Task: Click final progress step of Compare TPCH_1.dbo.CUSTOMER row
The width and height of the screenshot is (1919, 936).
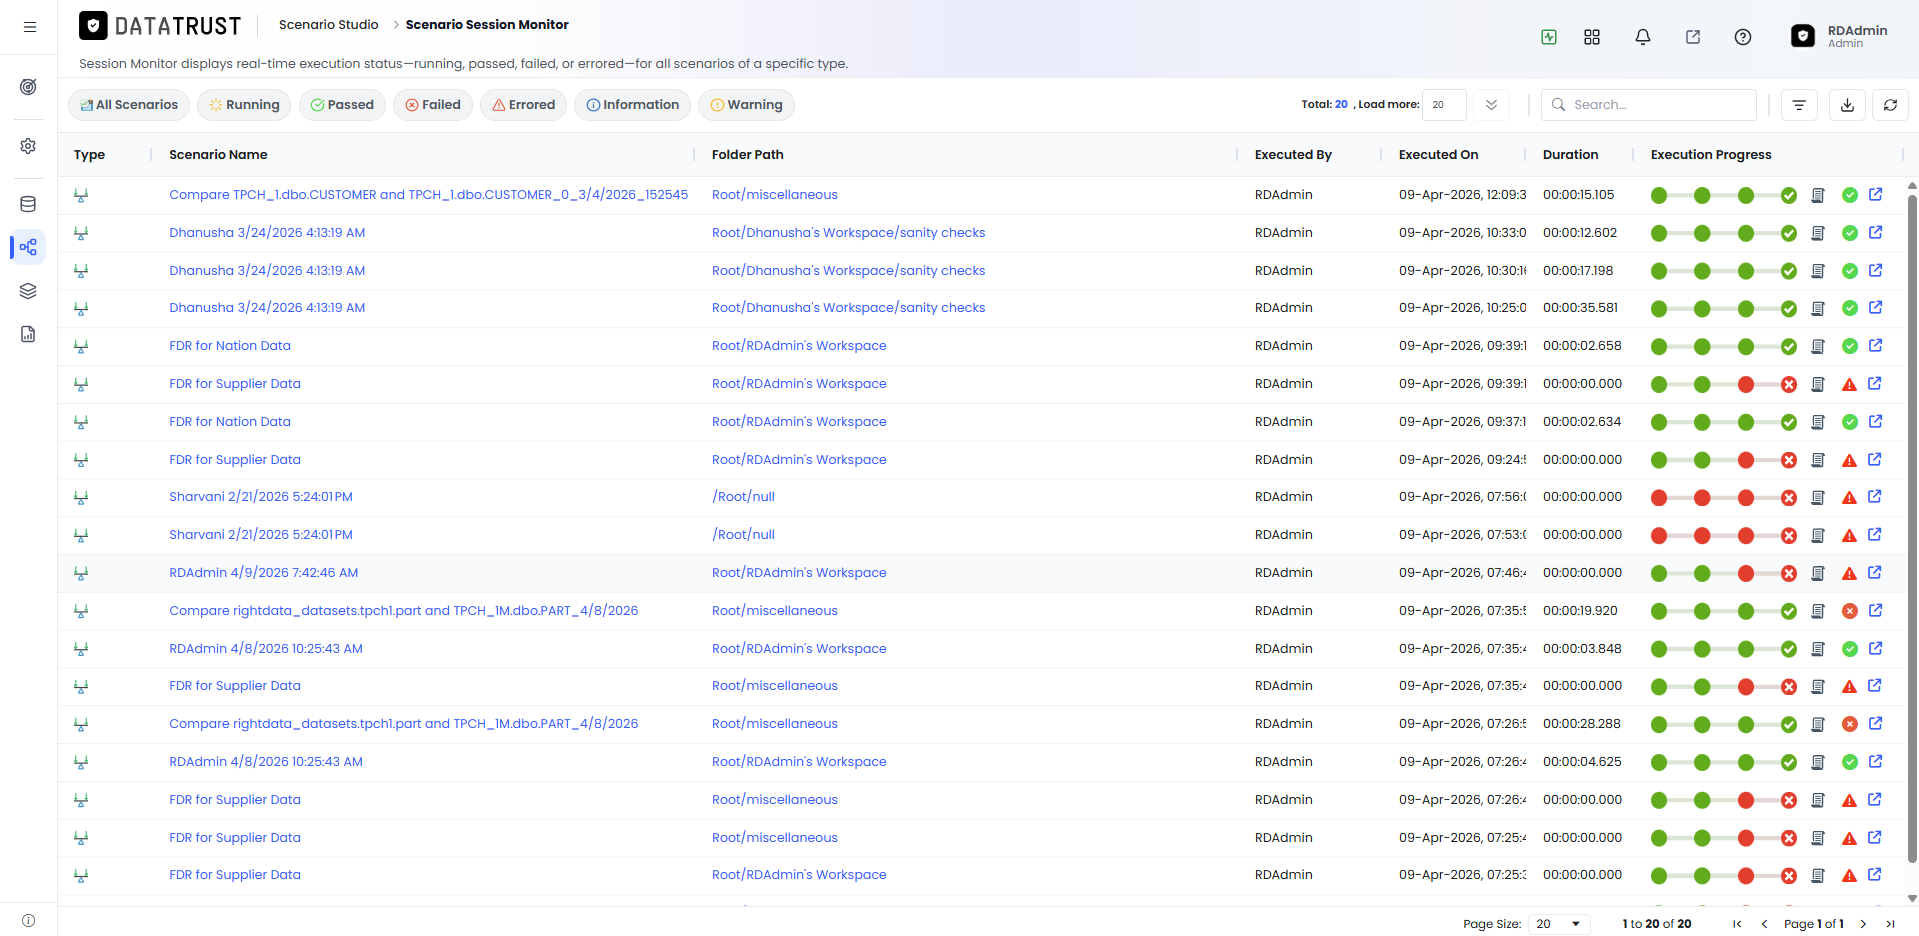Action: (1789, 195)
